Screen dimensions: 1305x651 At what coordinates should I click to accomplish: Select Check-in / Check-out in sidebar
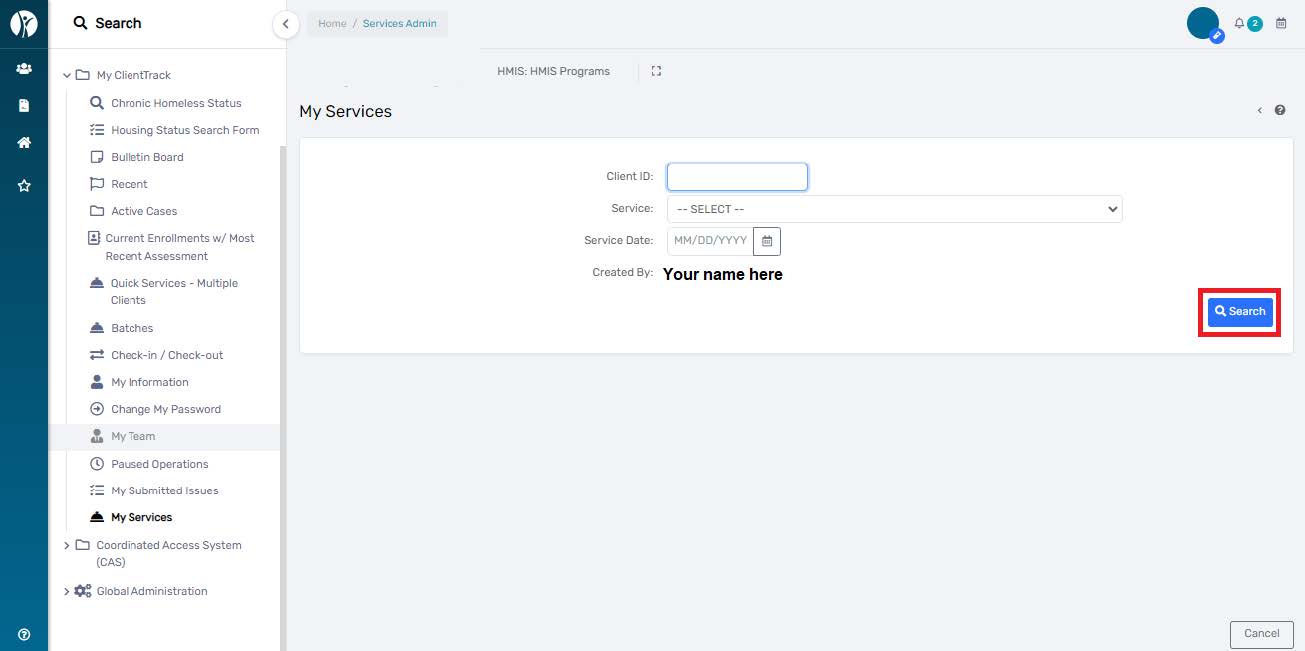(x=167, y=355)
